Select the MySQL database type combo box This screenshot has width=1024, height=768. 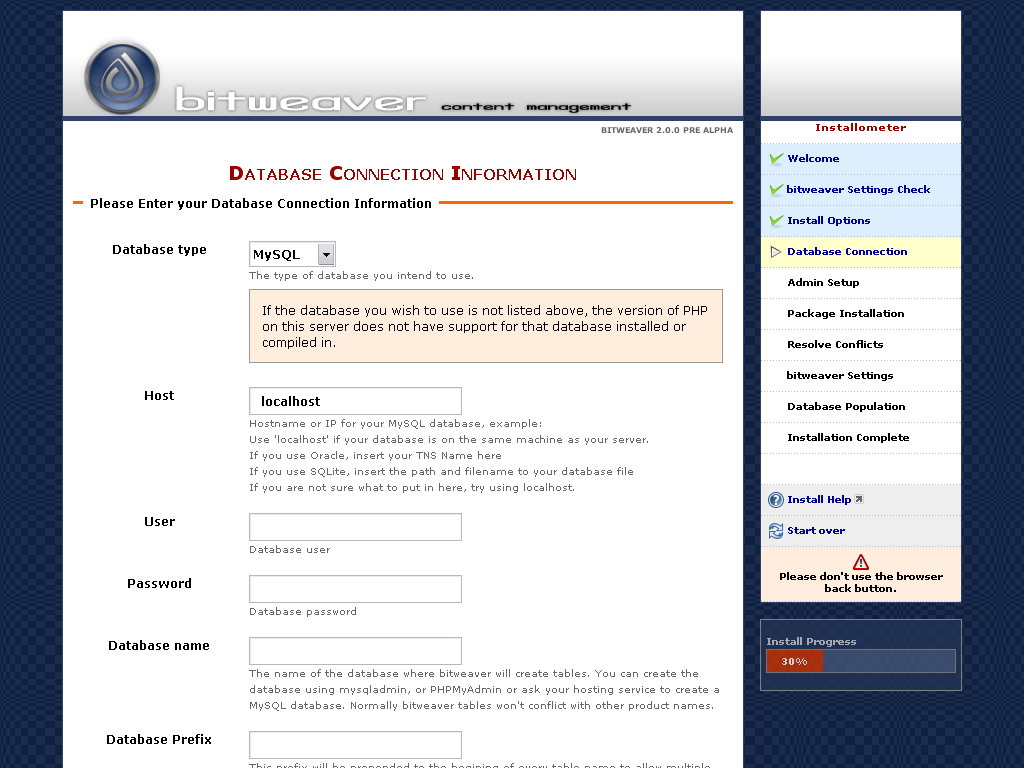click(x=292, y=254)
